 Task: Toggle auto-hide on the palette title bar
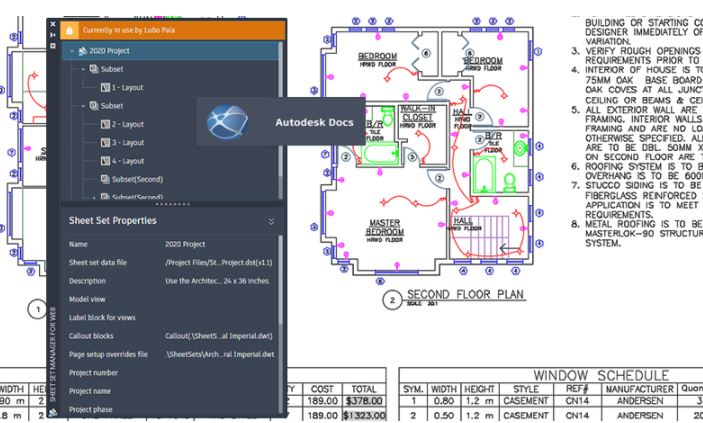tap(53, 35)
